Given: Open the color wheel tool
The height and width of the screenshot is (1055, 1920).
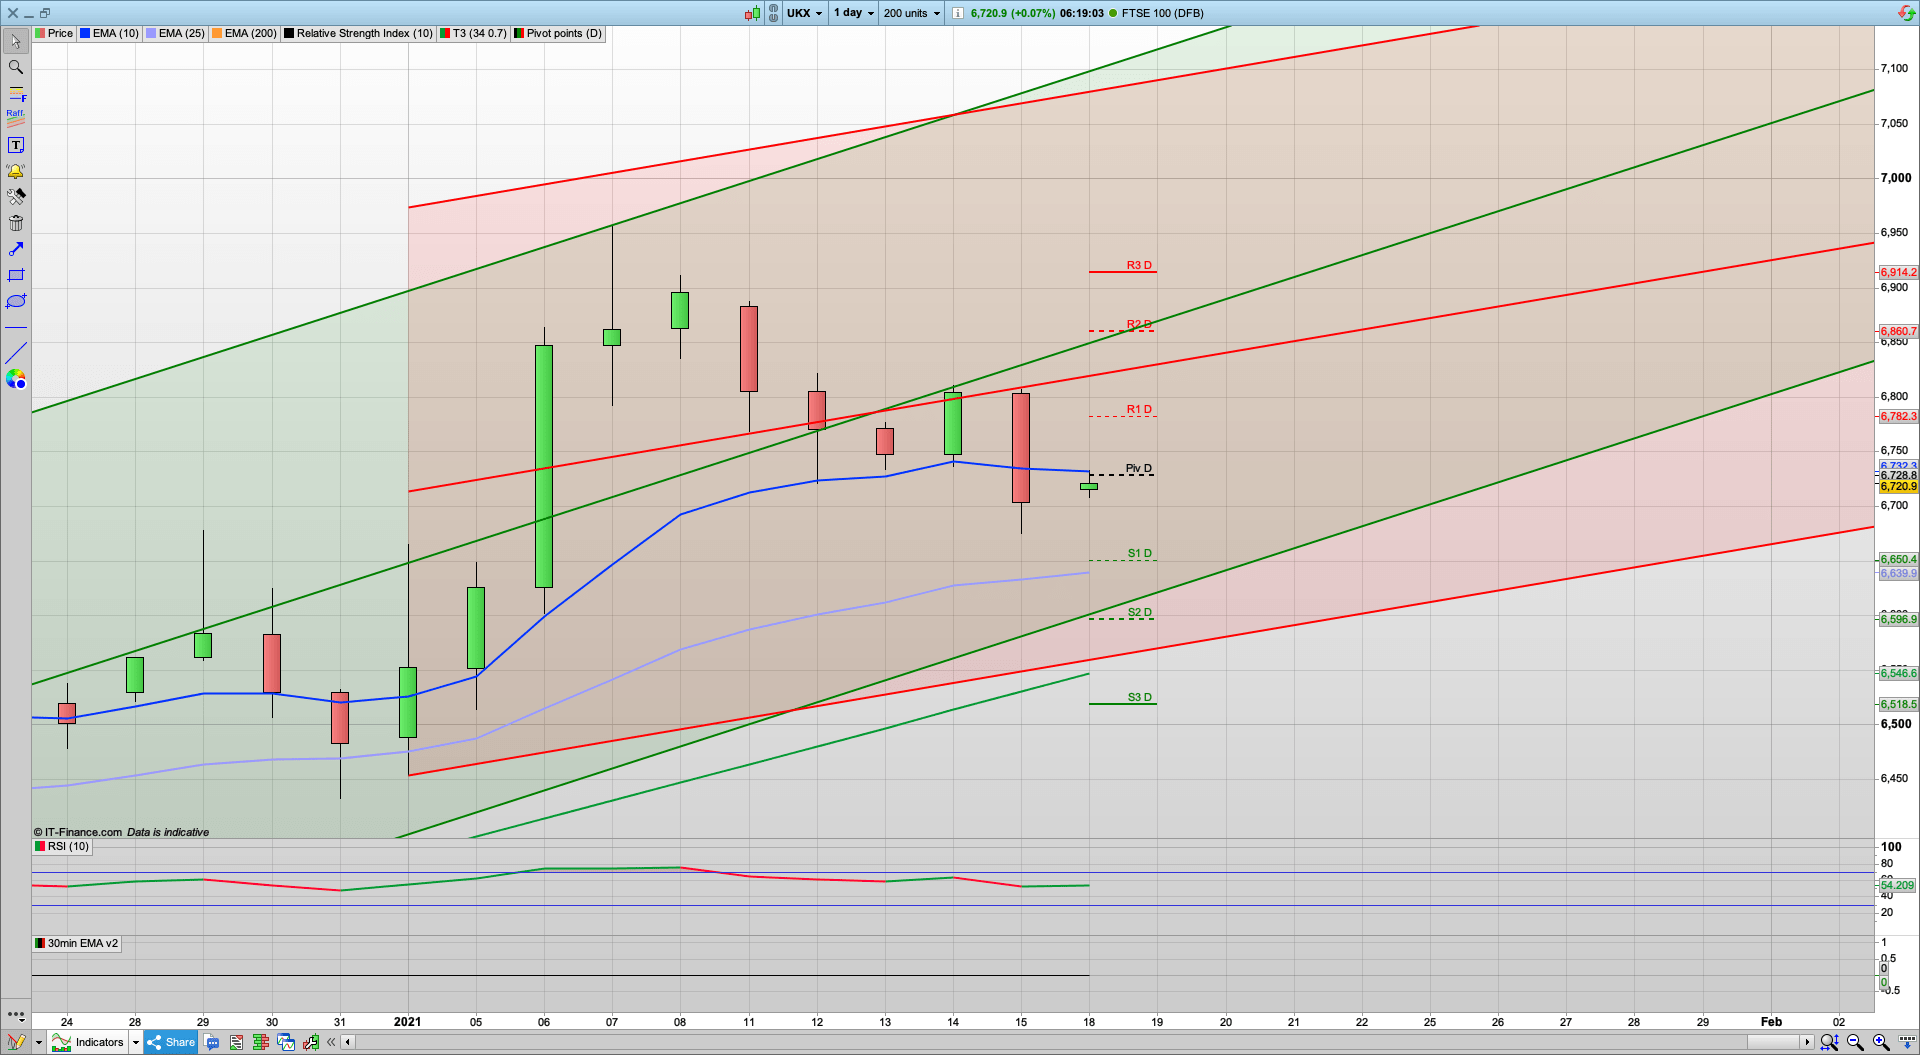Looking at the screenshot, I should point(15,379).
